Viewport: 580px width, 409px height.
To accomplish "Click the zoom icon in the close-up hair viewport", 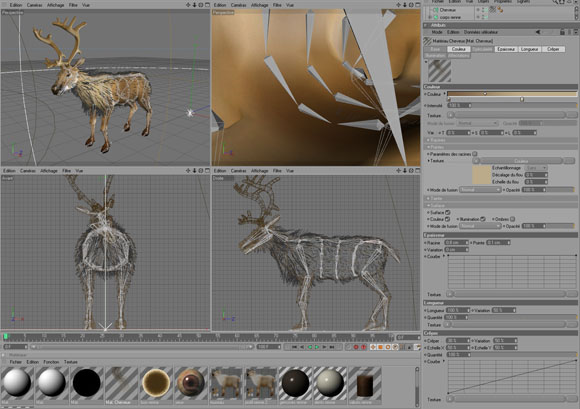I will click(405, 5).
